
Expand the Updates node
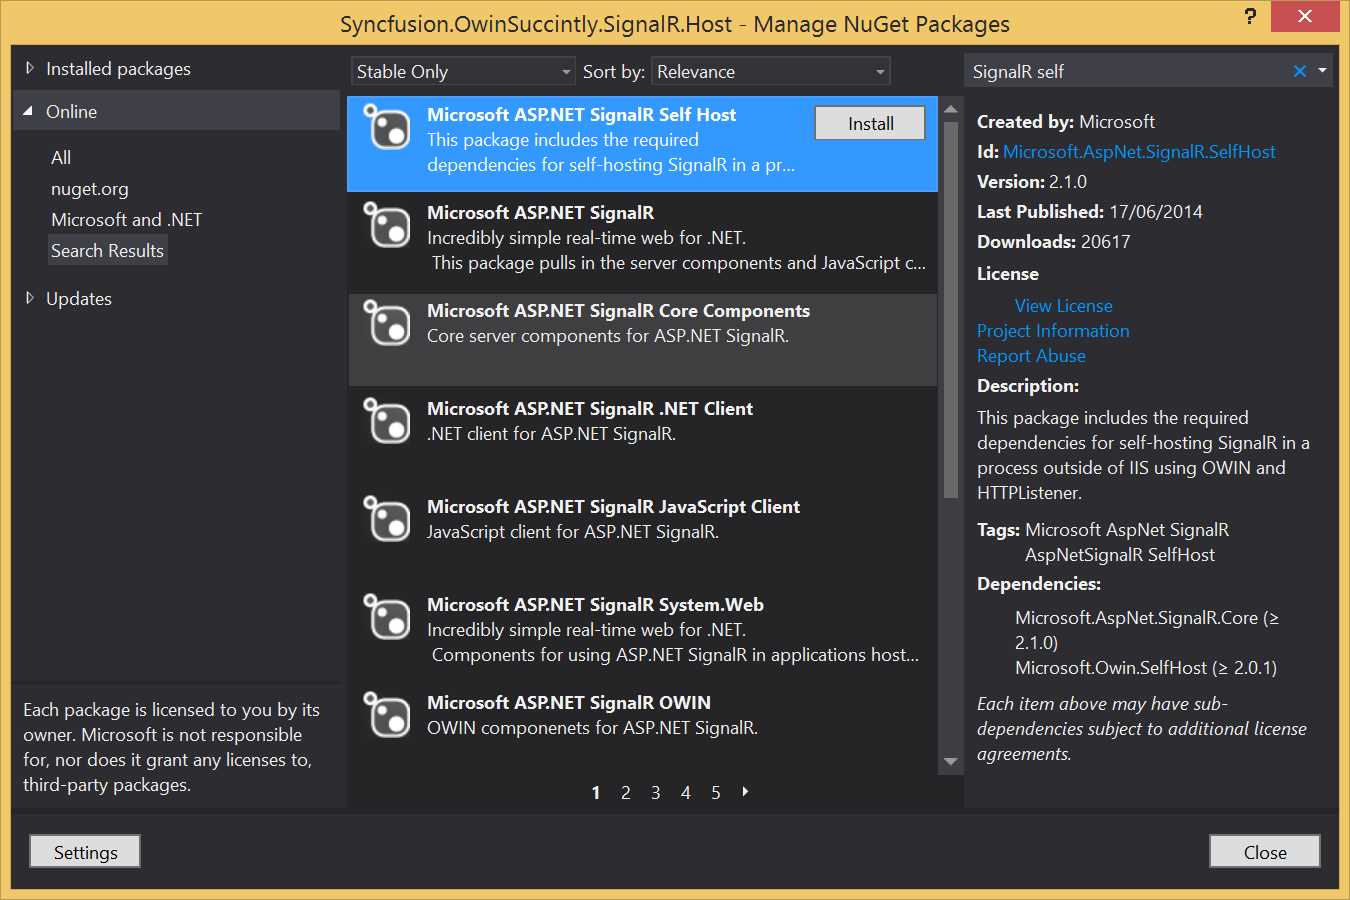(30, 298)
